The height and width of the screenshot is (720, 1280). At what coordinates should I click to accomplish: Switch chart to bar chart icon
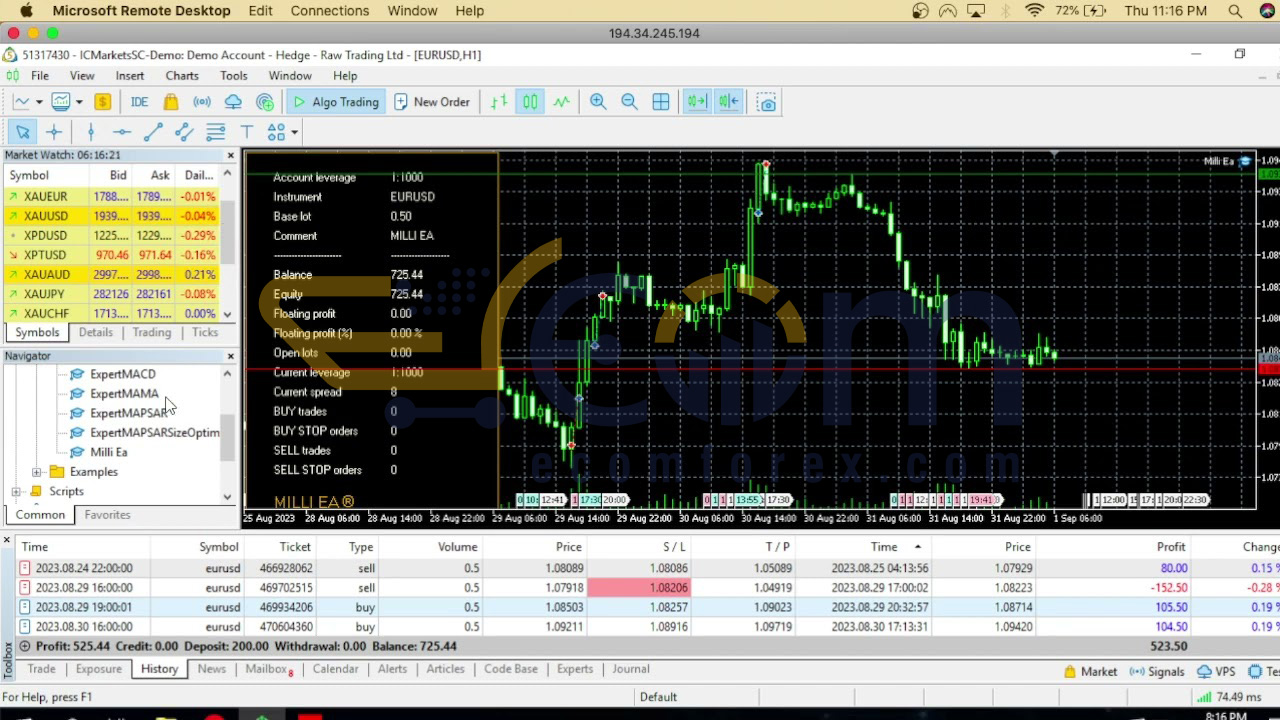click(x=499, y=102)
